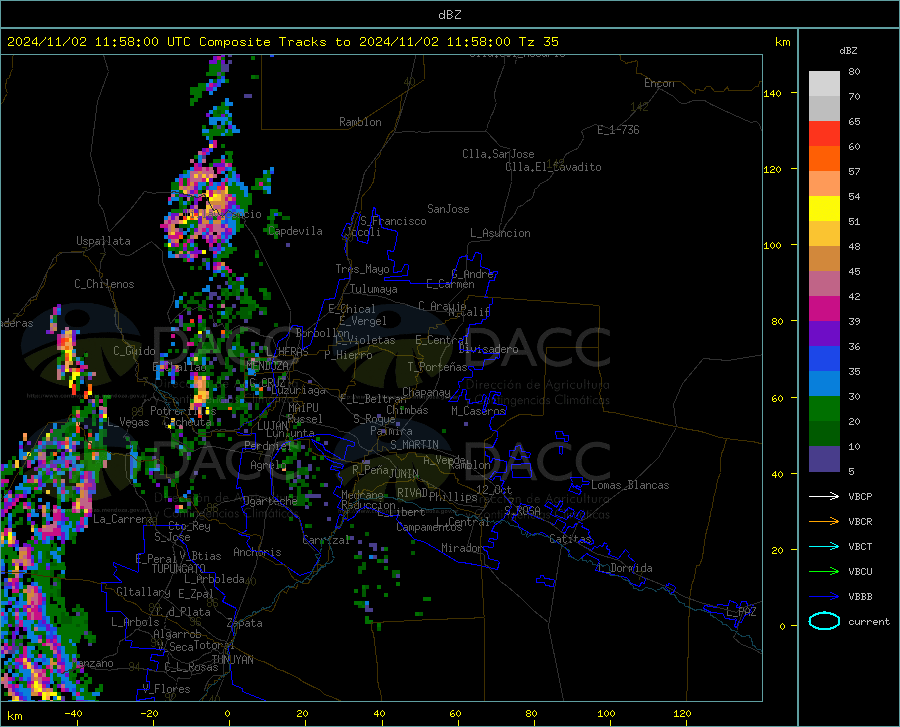Pick the orange 57 dBZ swatch

tap(824, 159)
